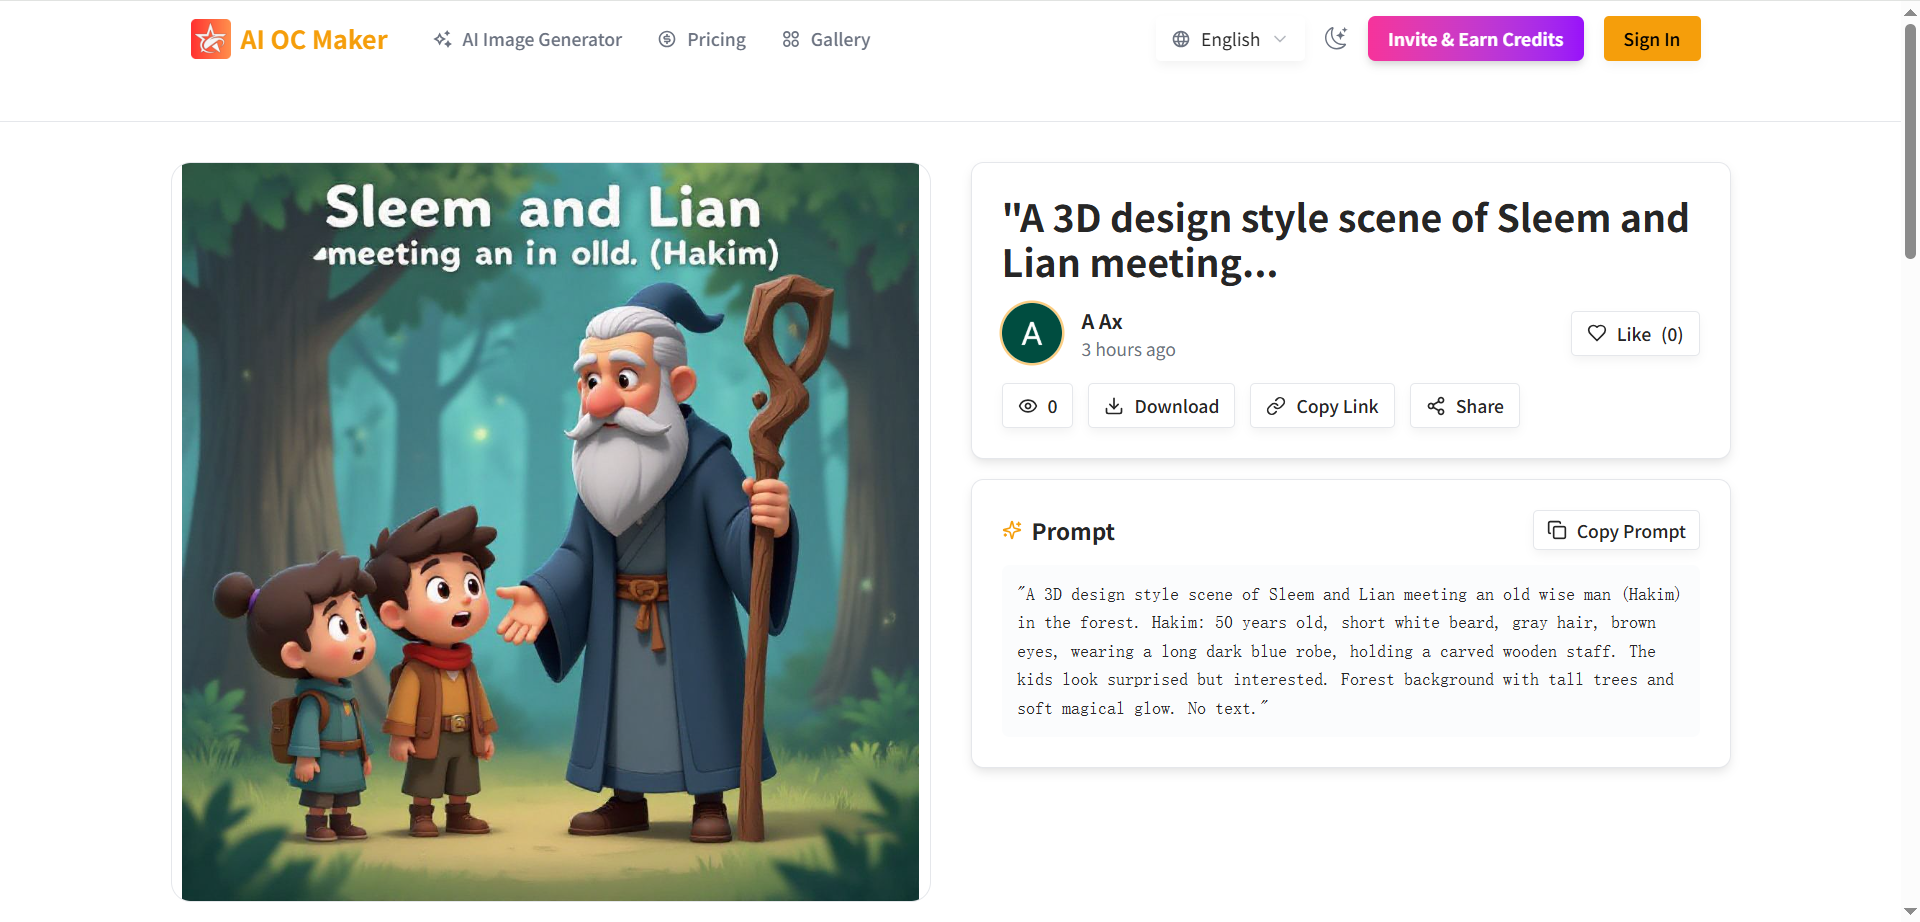Share the image via Share button

pos(1464,406)
